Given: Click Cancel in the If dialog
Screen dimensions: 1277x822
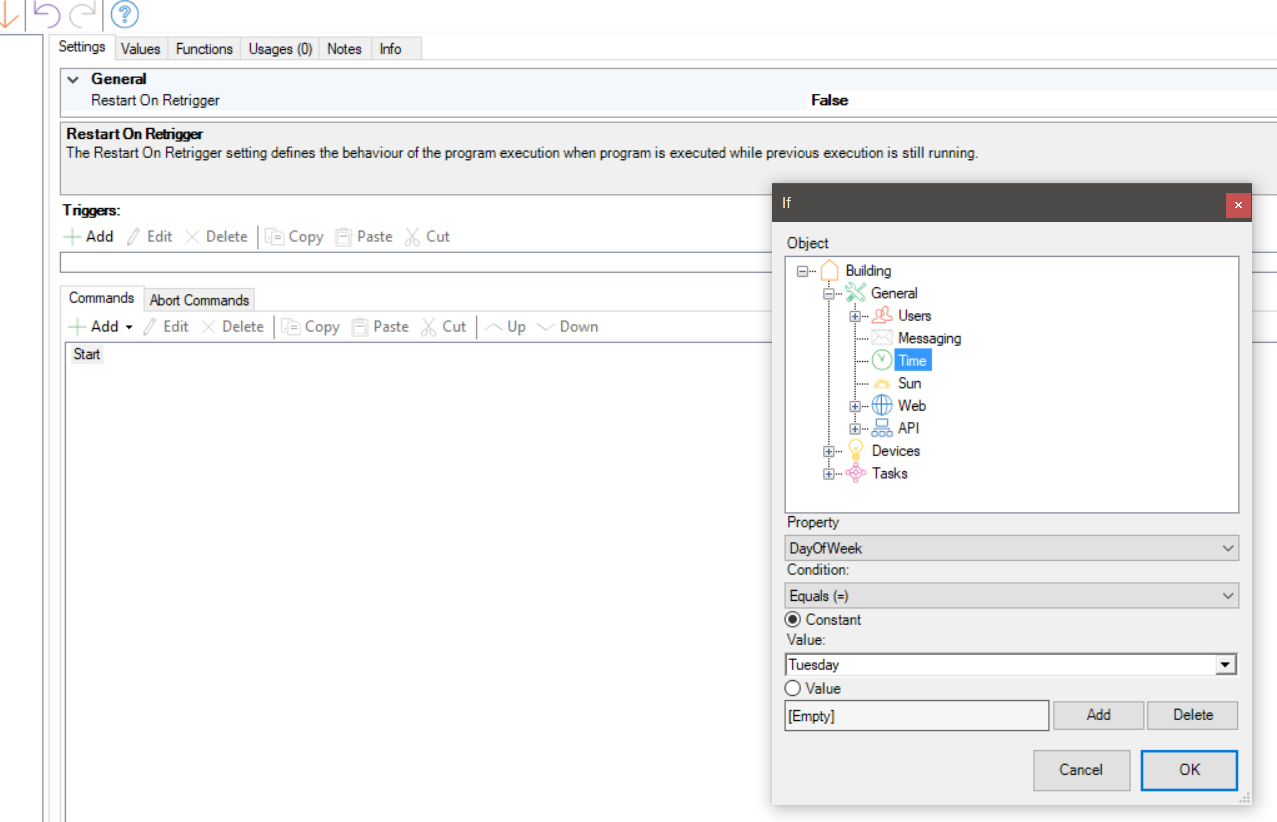Looking at the screenshot, I should [x=1081, y=770].
